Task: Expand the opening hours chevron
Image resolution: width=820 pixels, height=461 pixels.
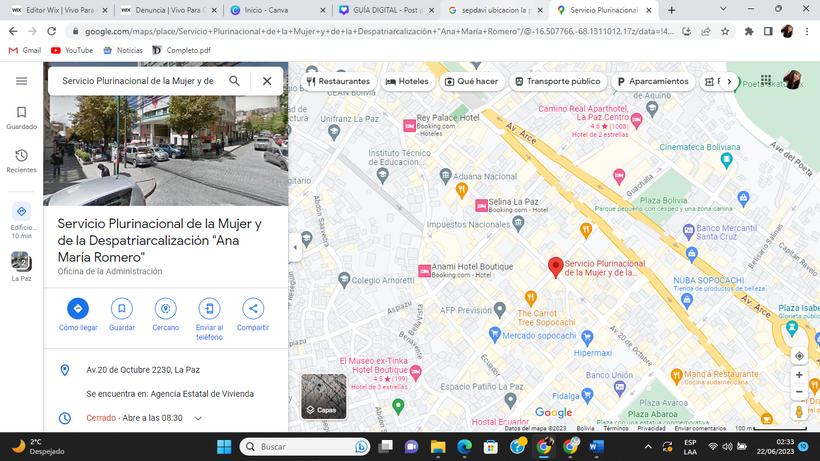Action: [x=198, y=418]
